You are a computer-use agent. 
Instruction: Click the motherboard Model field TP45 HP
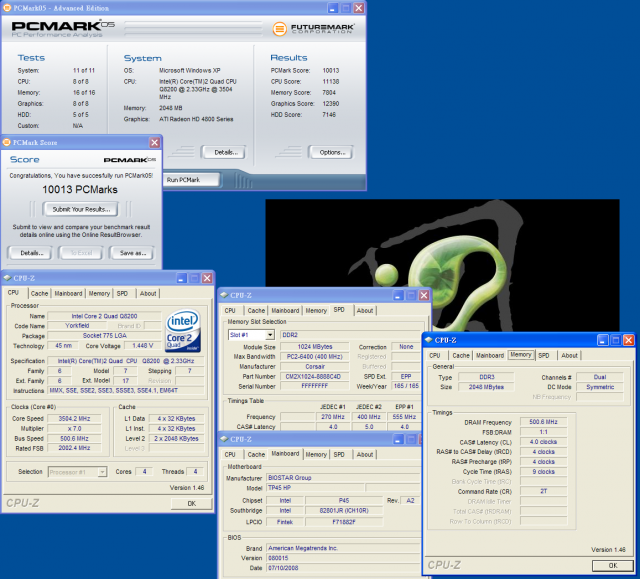coord(315,488)
